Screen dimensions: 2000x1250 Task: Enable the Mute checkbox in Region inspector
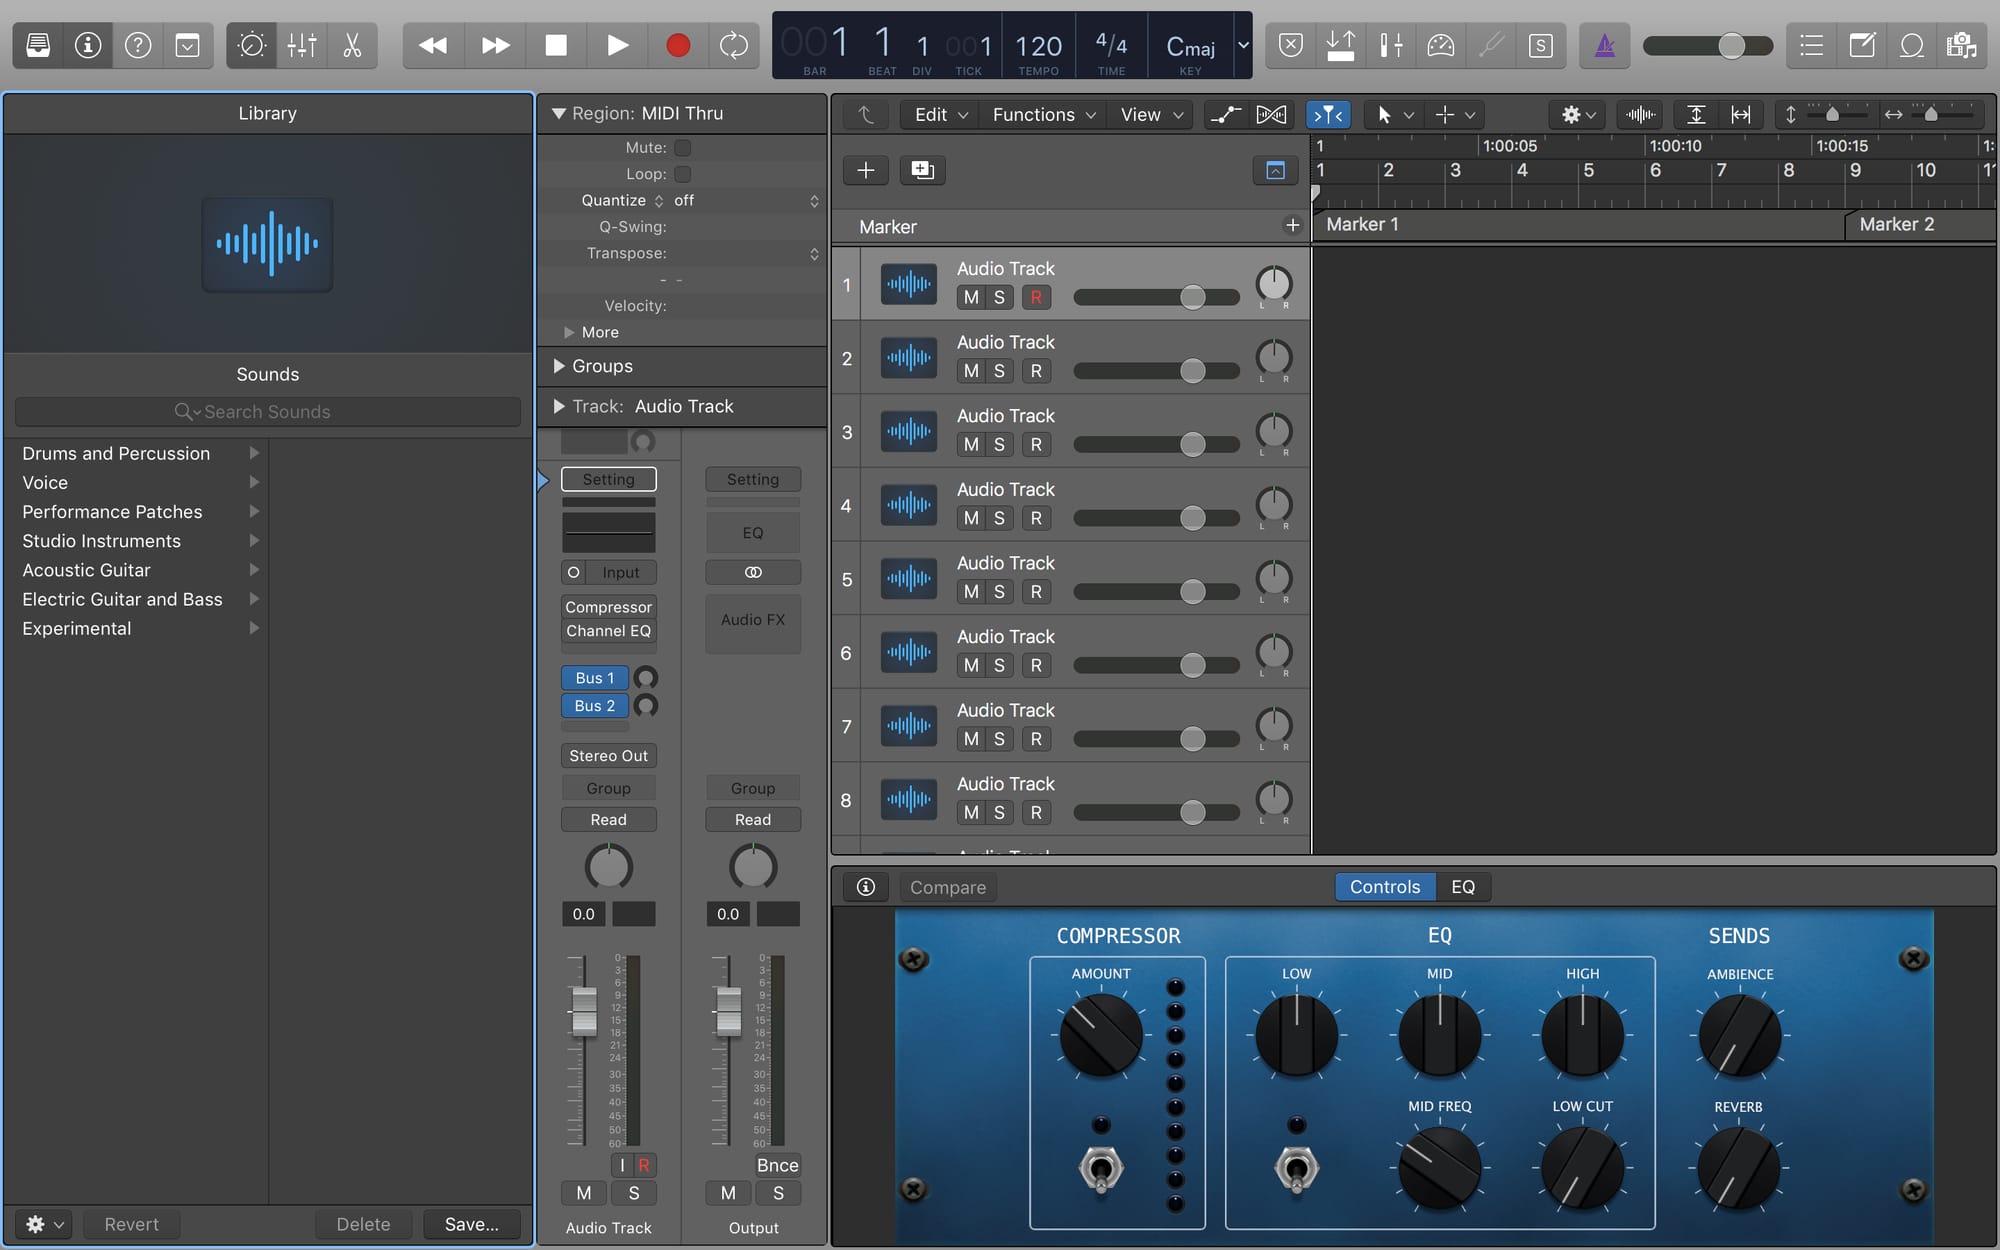(683, 148)
